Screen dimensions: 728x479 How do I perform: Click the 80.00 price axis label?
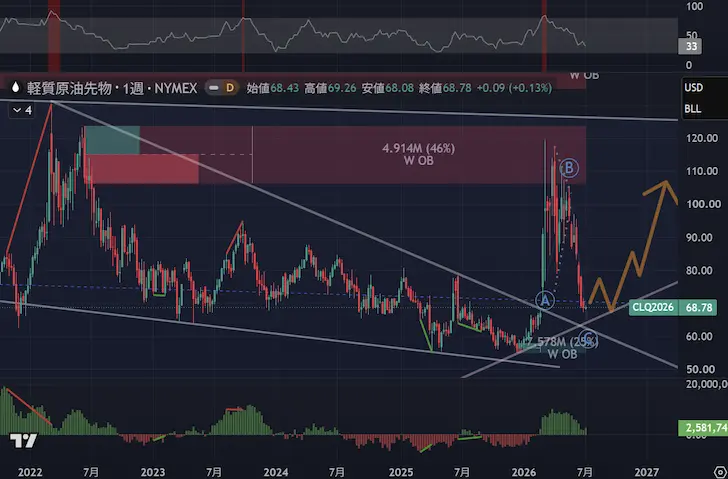click(x=699, y=270)
